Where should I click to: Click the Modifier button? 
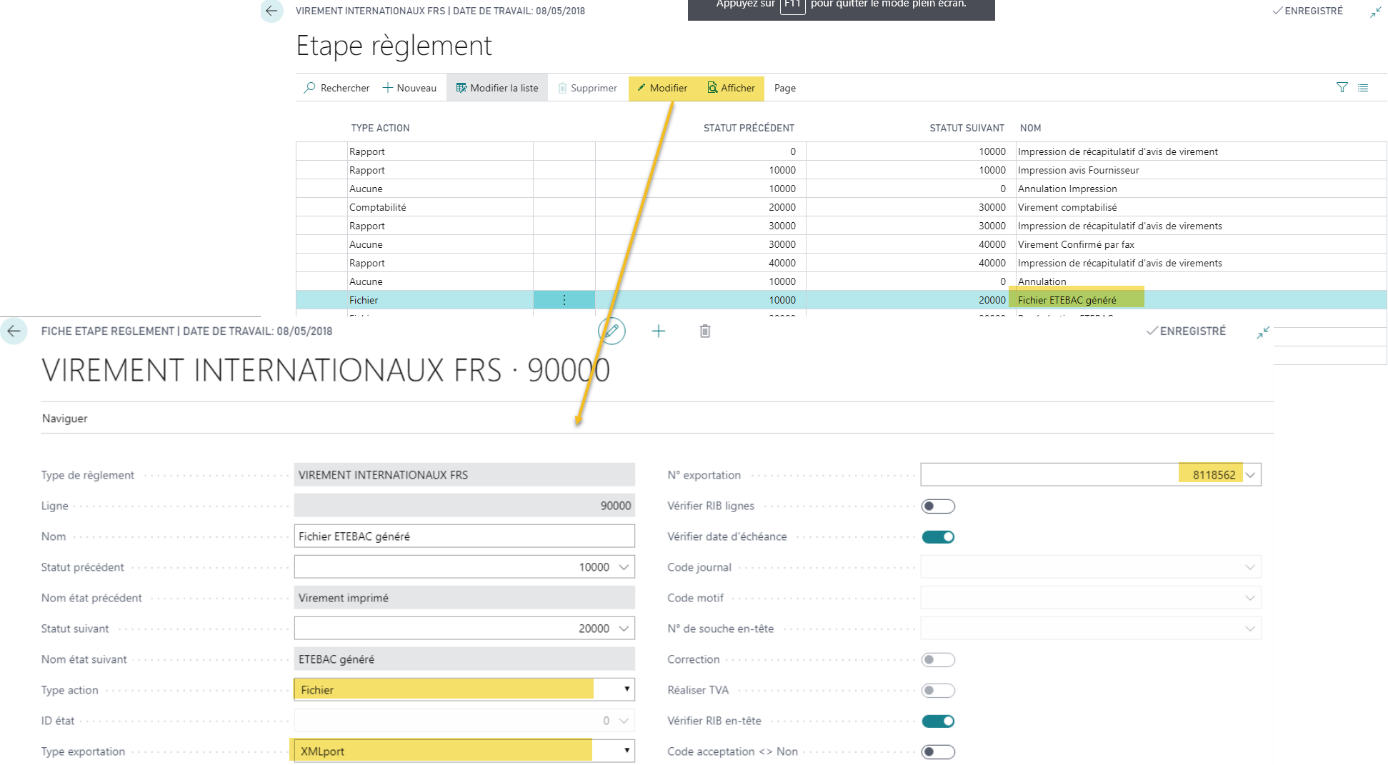click(x=662, y=88)
